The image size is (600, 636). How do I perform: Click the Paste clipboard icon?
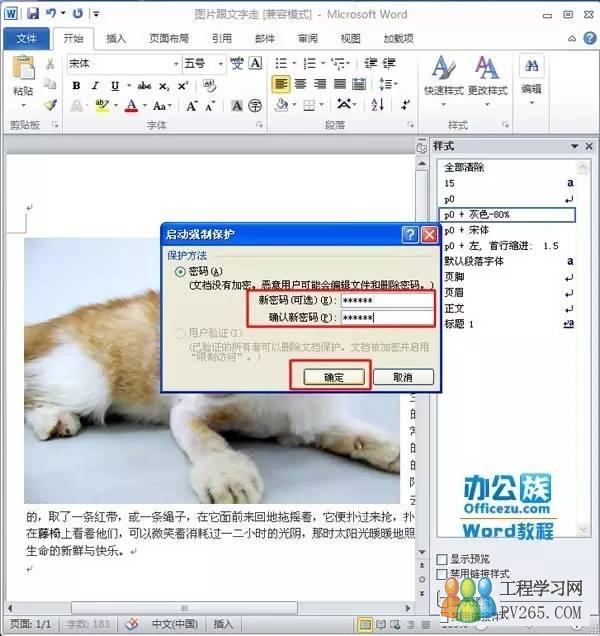pos(23,67)
